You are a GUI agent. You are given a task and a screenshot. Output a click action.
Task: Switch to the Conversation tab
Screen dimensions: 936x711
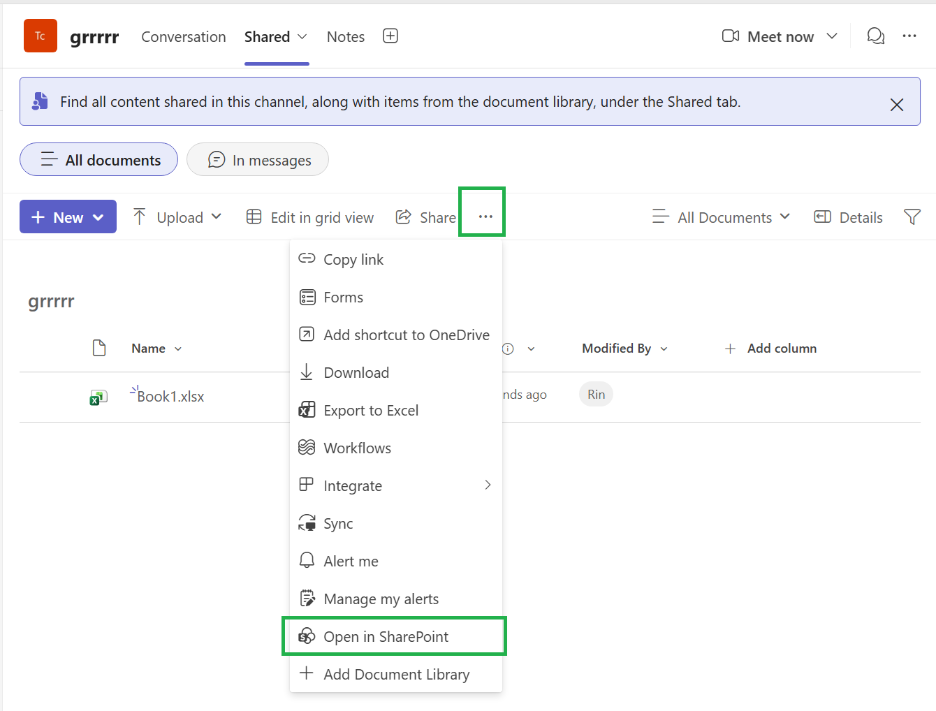[x=183, y=37]
